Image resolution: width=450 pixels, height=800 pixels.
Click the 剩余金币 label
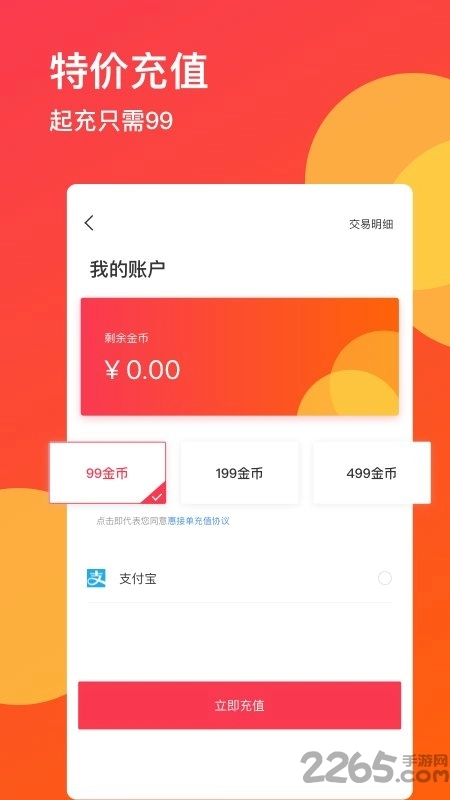pos(127,338)
